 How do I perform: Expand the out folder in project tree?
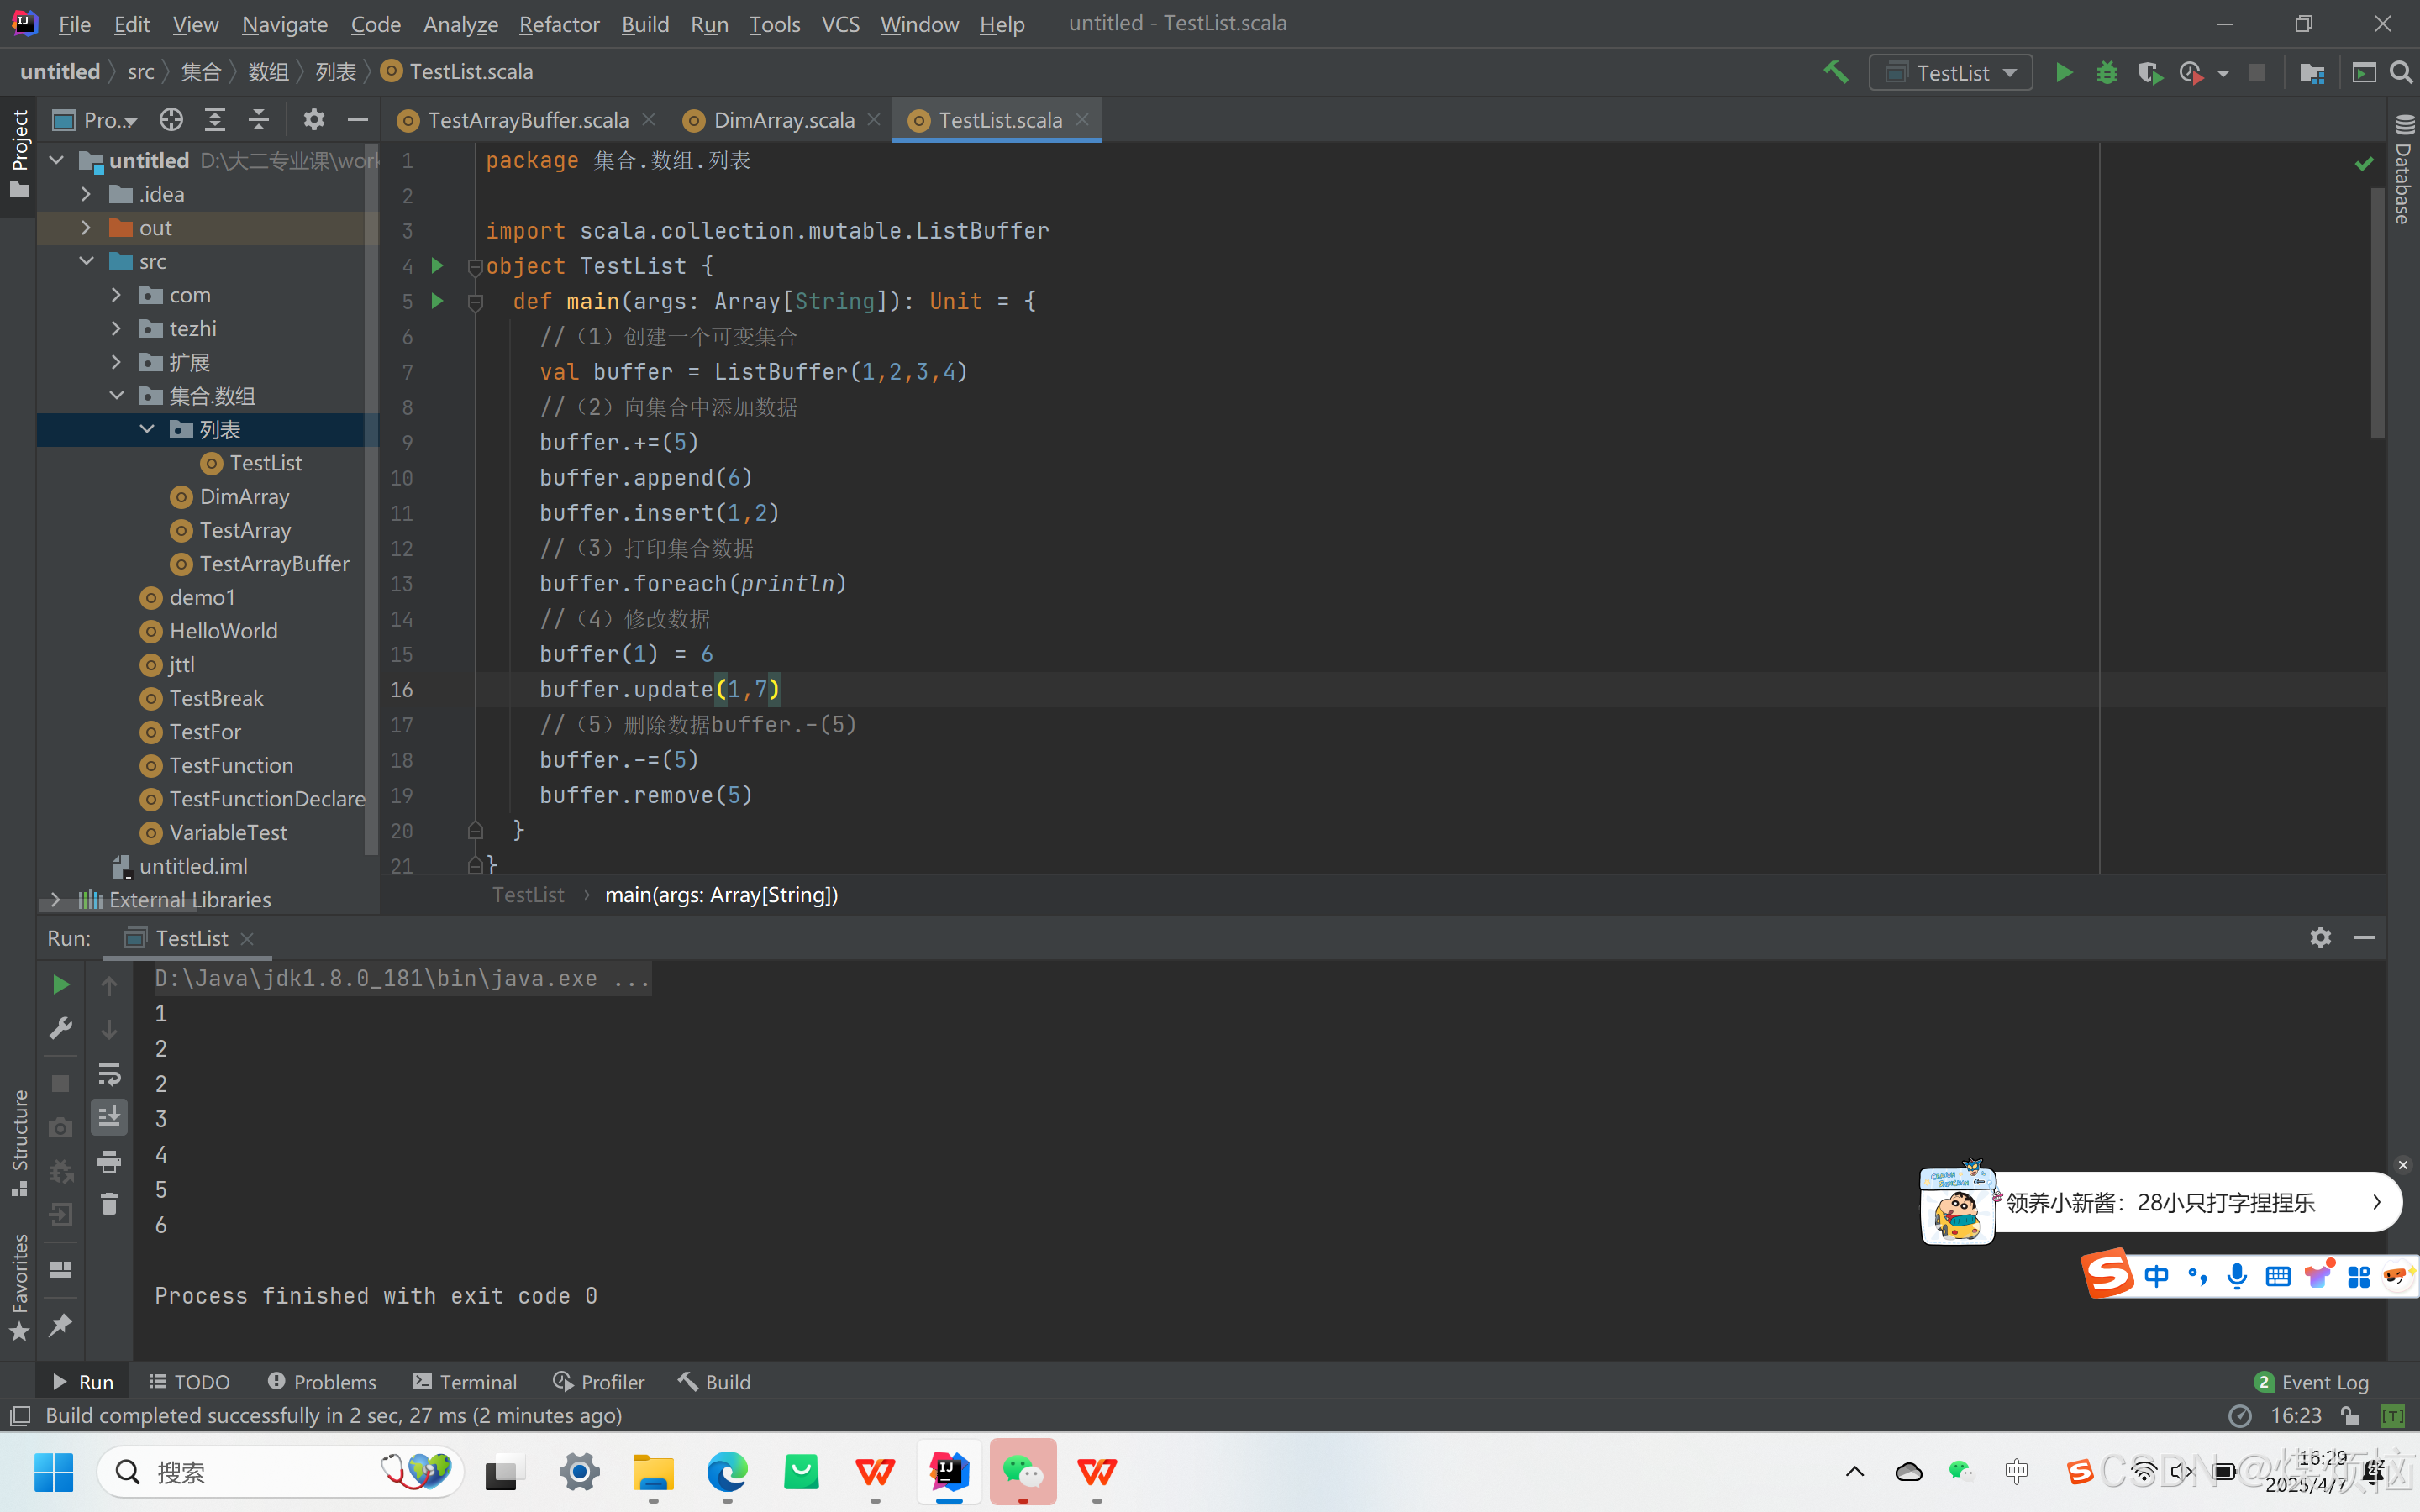pyautogui.click(x=86, y=228)
